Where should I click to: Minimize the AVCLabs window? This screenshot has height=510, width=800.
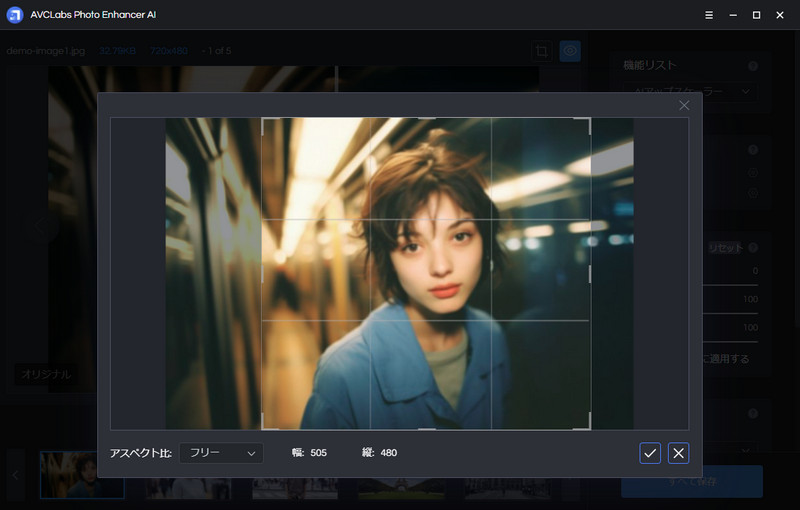click(x=733, y=15)
